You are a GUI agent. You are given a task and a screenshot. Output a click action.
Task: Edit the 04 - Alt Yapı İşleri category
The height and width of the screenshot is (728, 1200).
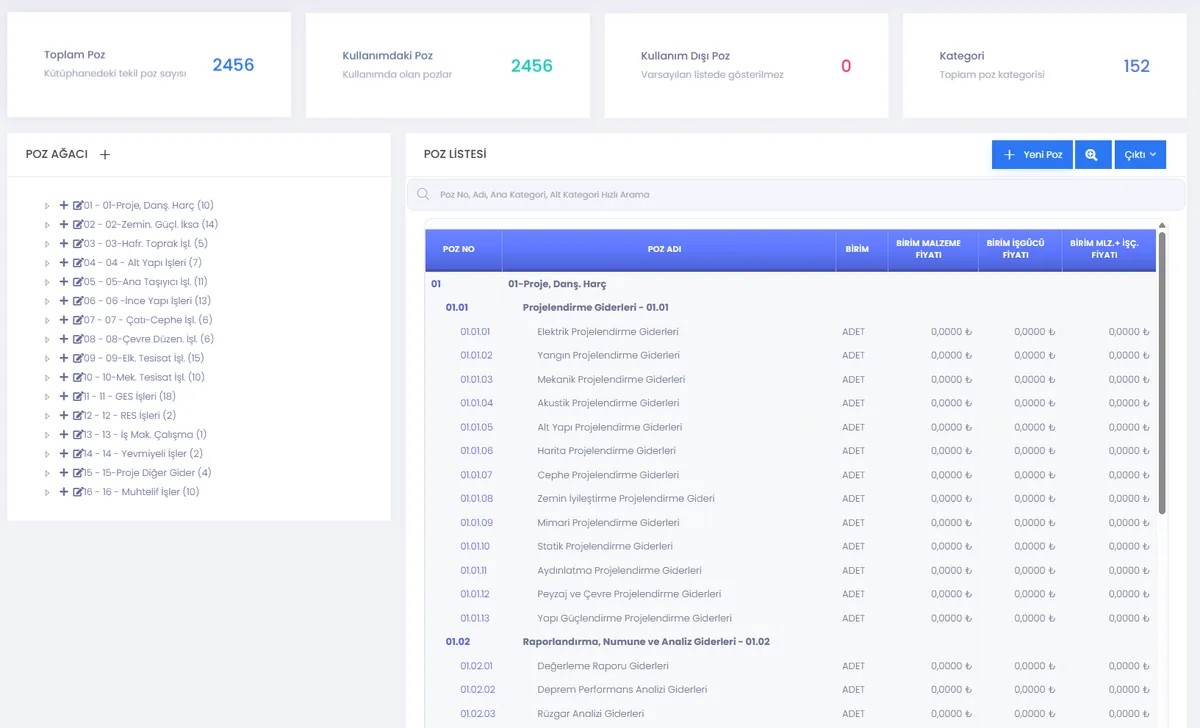[78, 262]
